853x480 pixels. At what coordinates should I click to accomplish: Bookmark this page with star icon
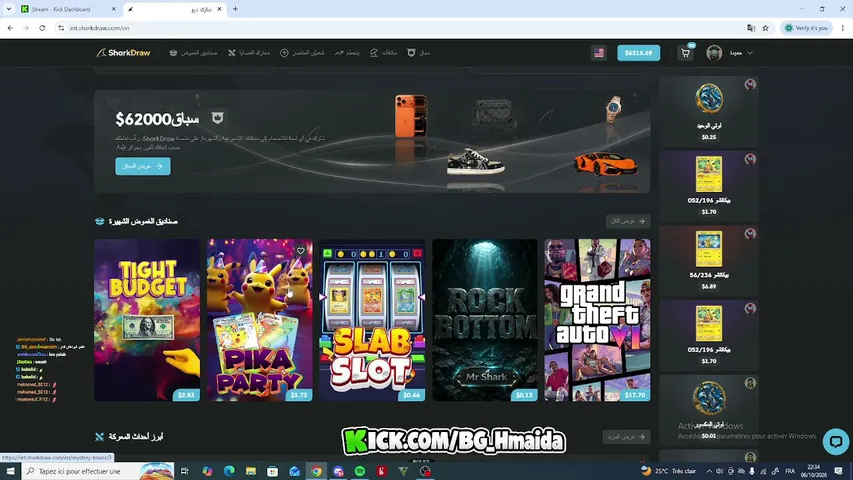pyautogui.click(x=765, y=28)
